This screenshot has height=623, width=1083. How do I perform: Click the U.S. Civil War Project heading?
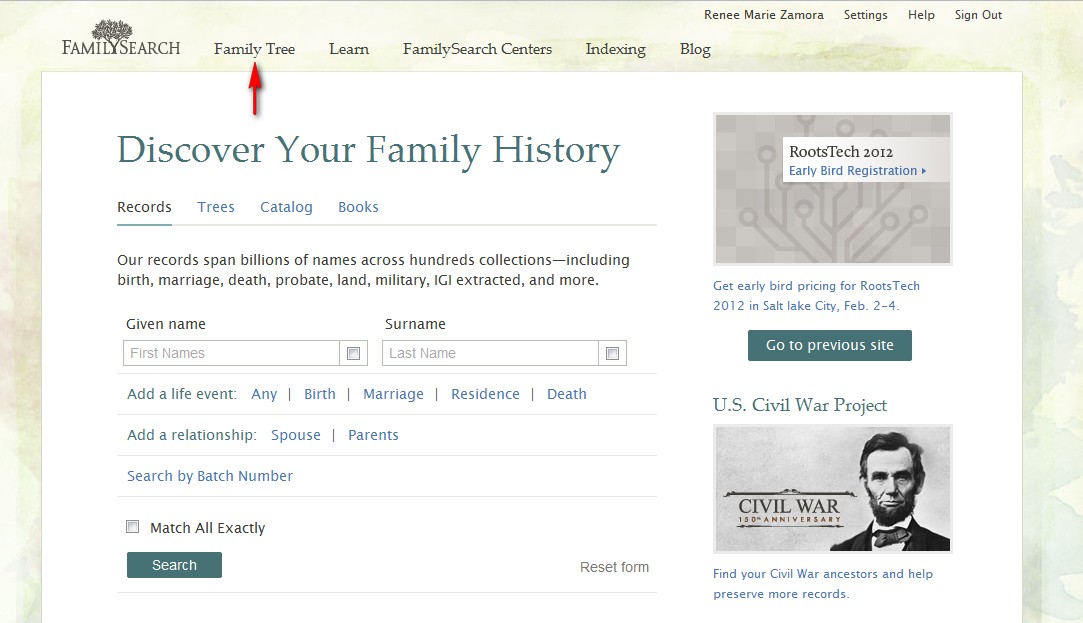800,405
